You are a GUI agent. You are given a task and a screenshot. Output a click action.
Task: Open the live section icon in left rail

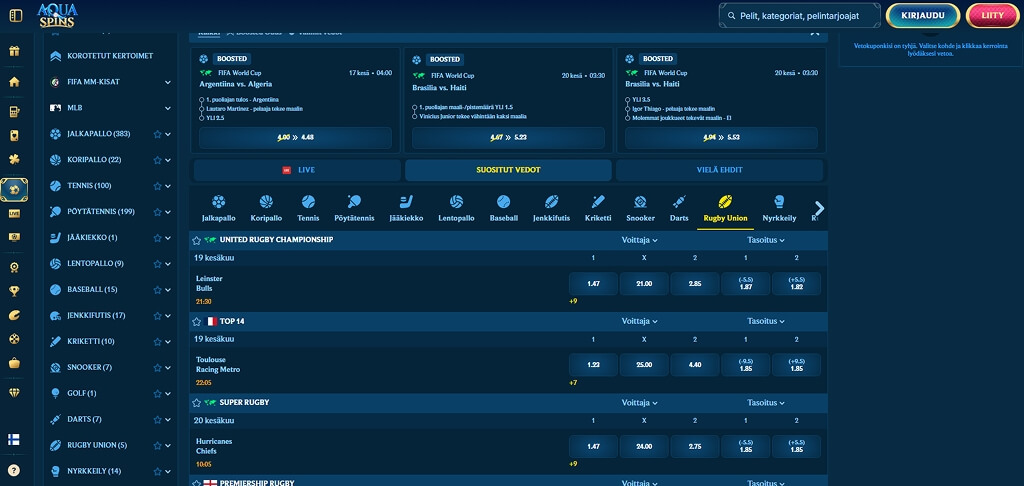pos(14,214)
